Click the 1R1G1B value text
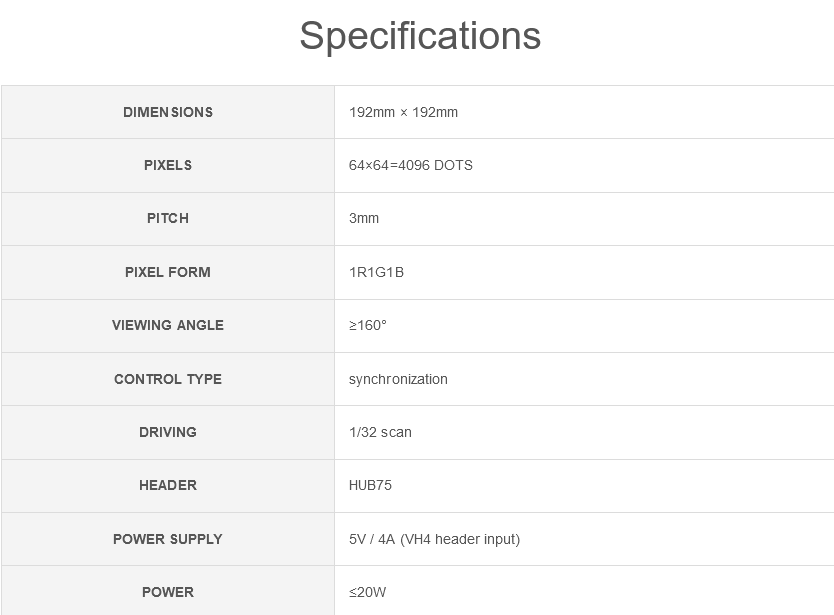Image resolution: width=834 pixels, height=615 pixels. point(376,272)
